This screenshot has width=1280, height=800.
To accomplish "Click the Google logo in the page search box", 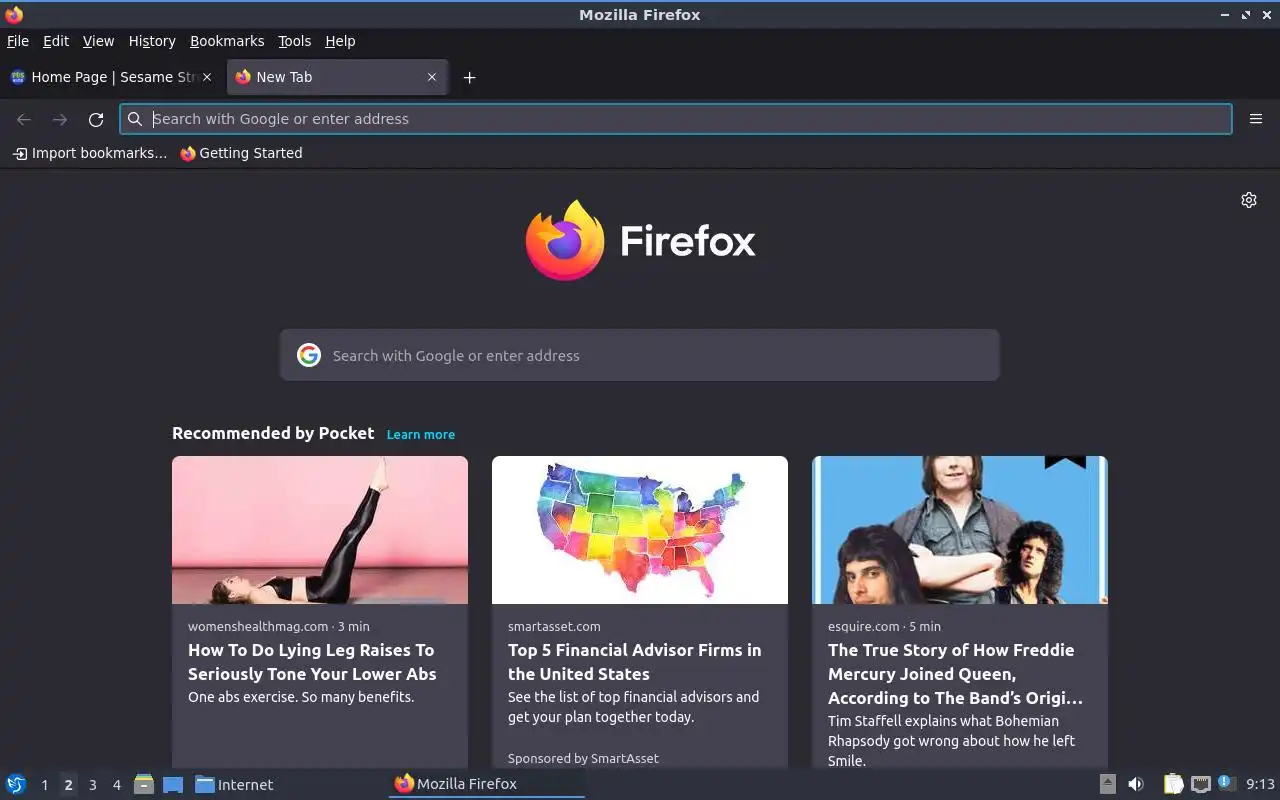I will tap(309, 355).
